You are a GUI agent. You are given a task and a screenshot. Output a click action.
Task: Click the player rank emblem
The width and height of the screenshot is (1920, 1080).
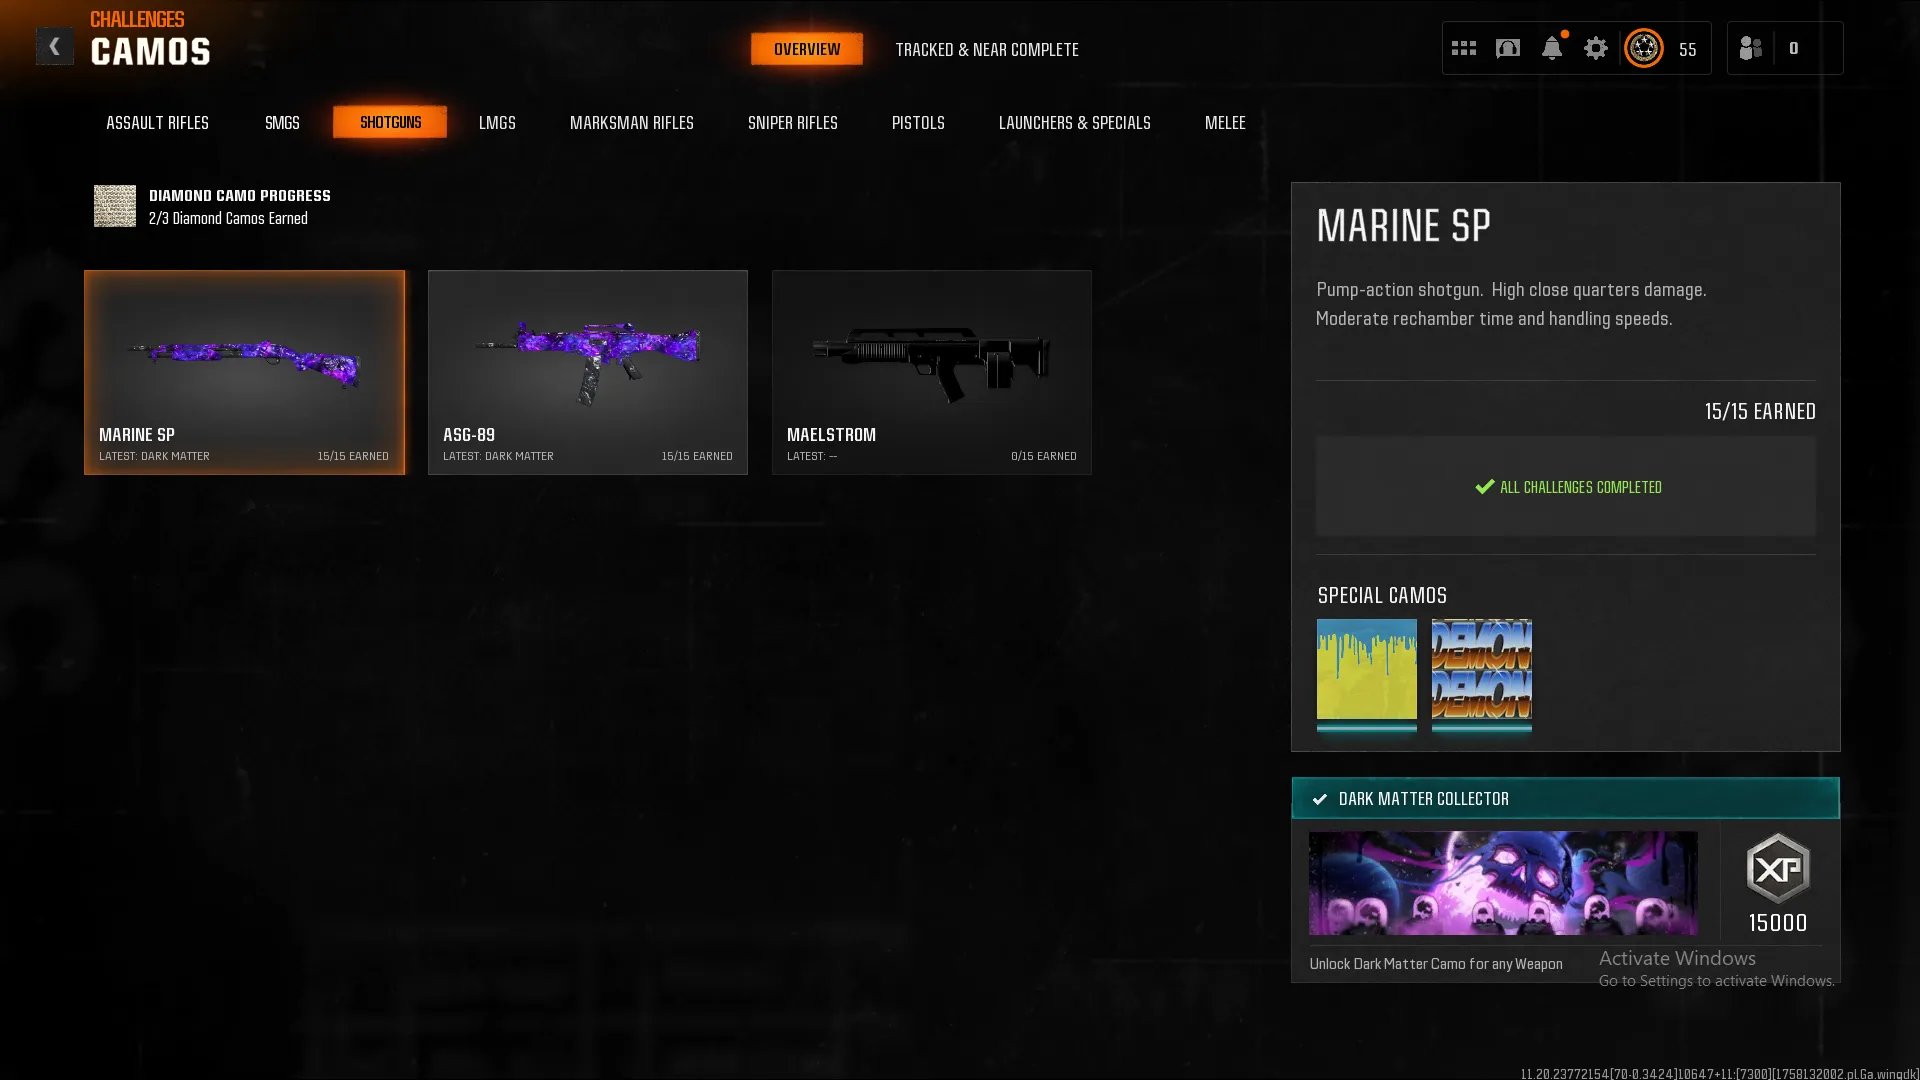point(1643,48)
